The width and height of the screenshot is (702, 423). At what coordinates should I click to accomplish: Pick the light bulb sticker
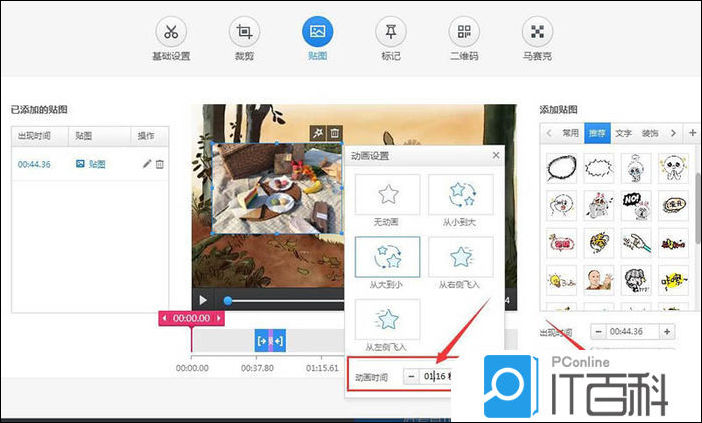pyautogui.click(x=561, y=280)
